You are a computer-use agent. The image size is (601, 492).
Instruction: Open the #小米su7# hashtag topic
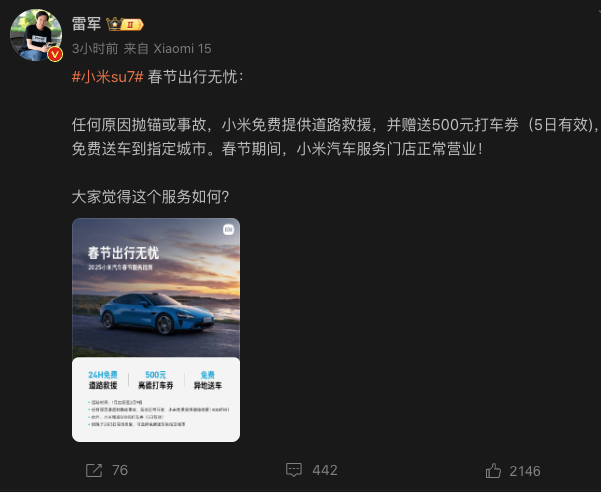pyautogui.click(x=108, y=77)
